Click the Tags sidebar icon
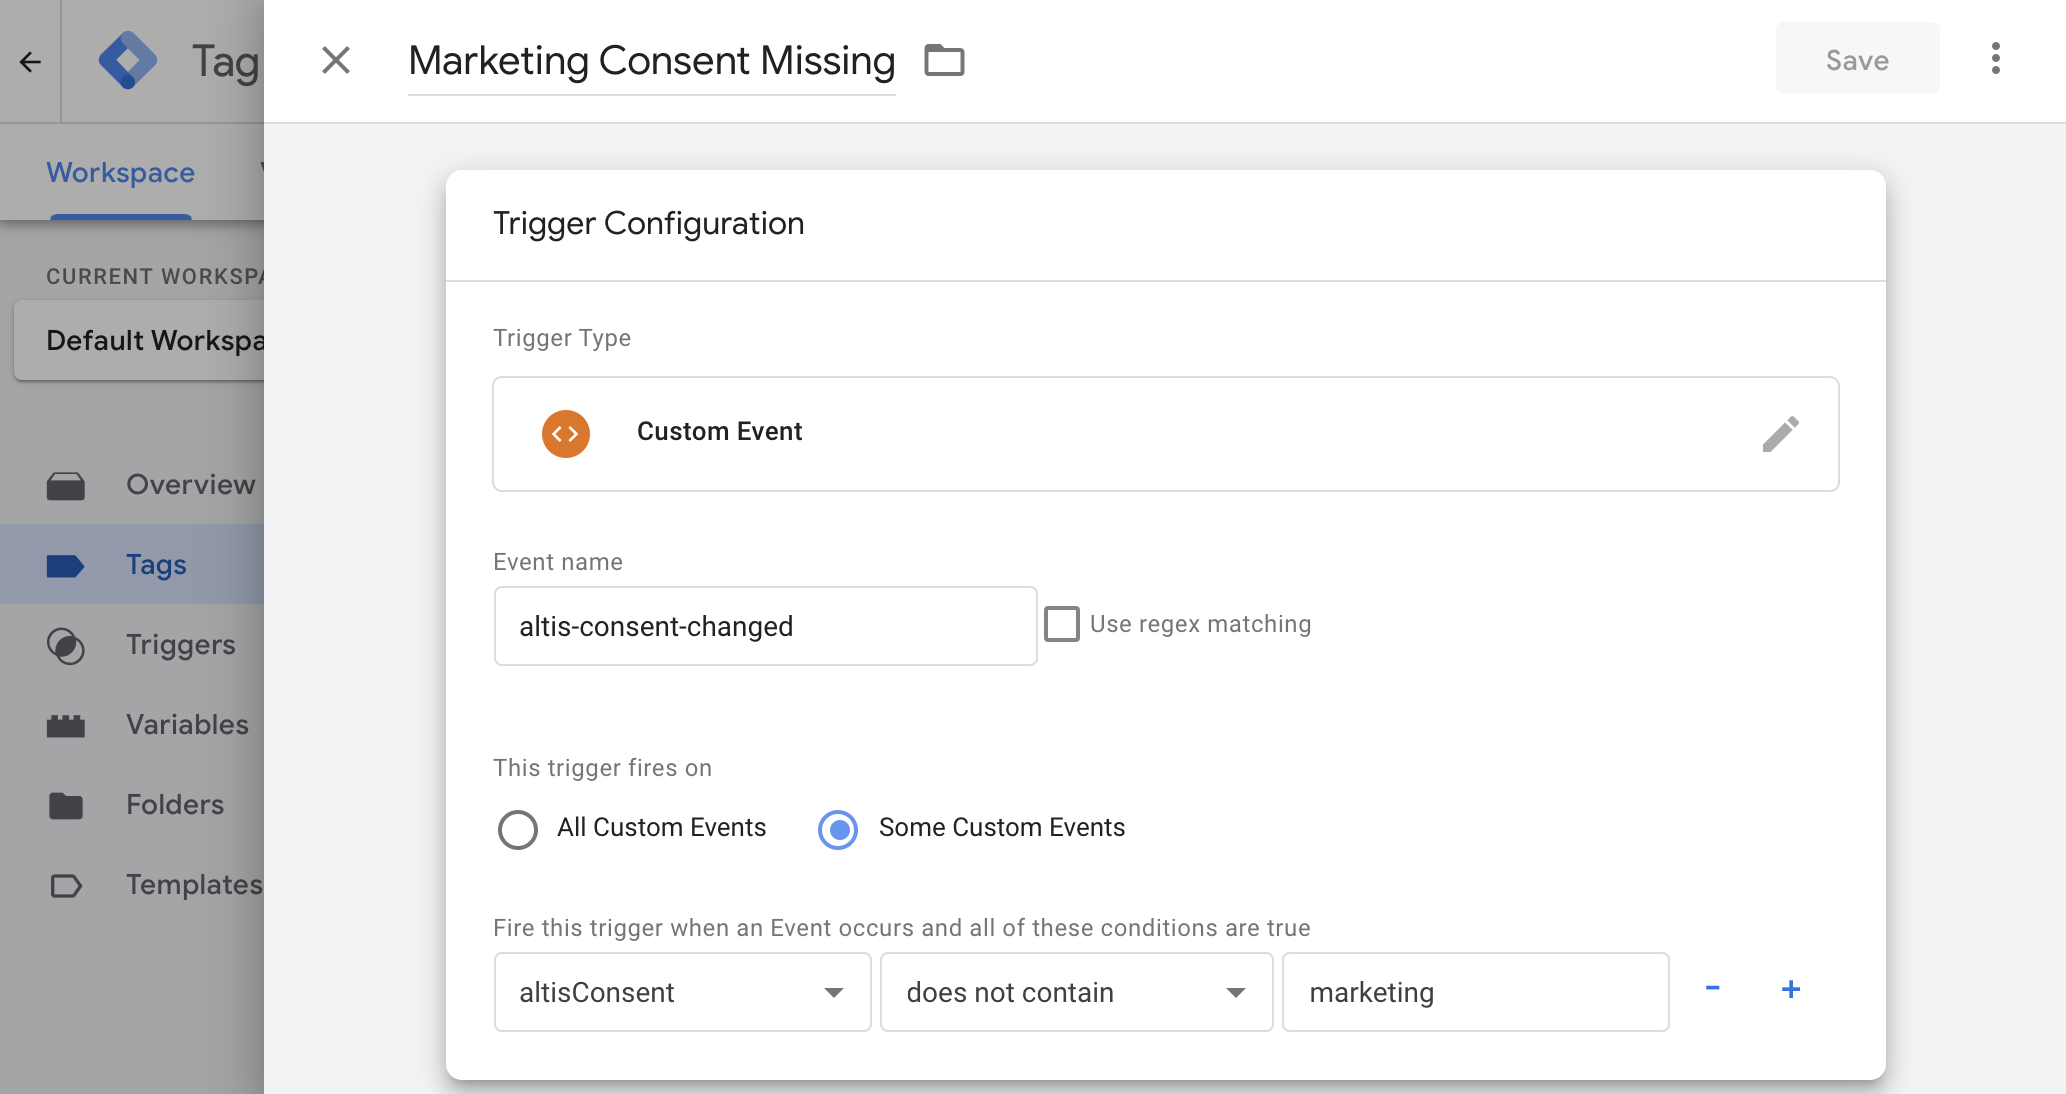The height and width of the screenshot is (1094, 2066). [66, 566]
